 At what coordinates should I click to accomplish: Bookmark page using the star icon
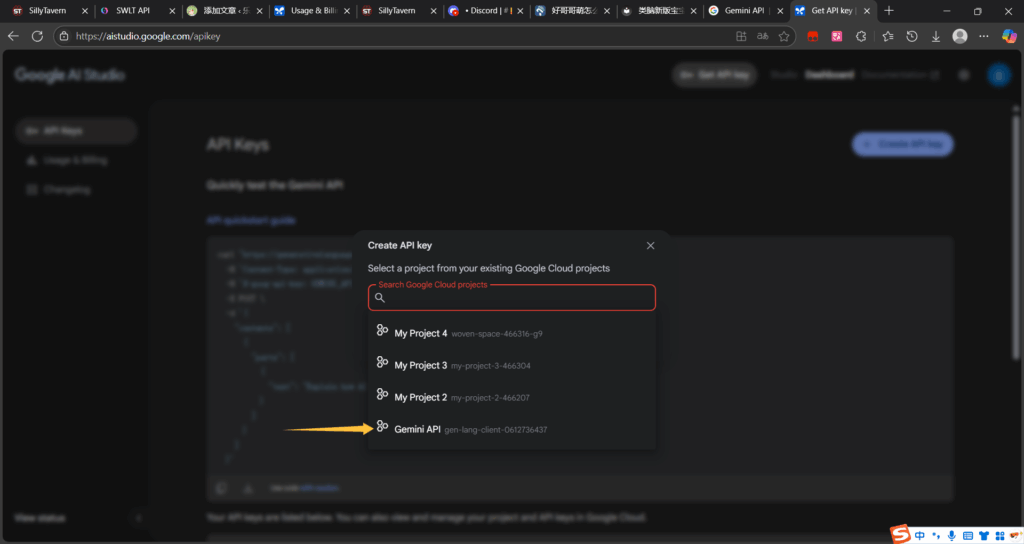[x=785, y=36]
